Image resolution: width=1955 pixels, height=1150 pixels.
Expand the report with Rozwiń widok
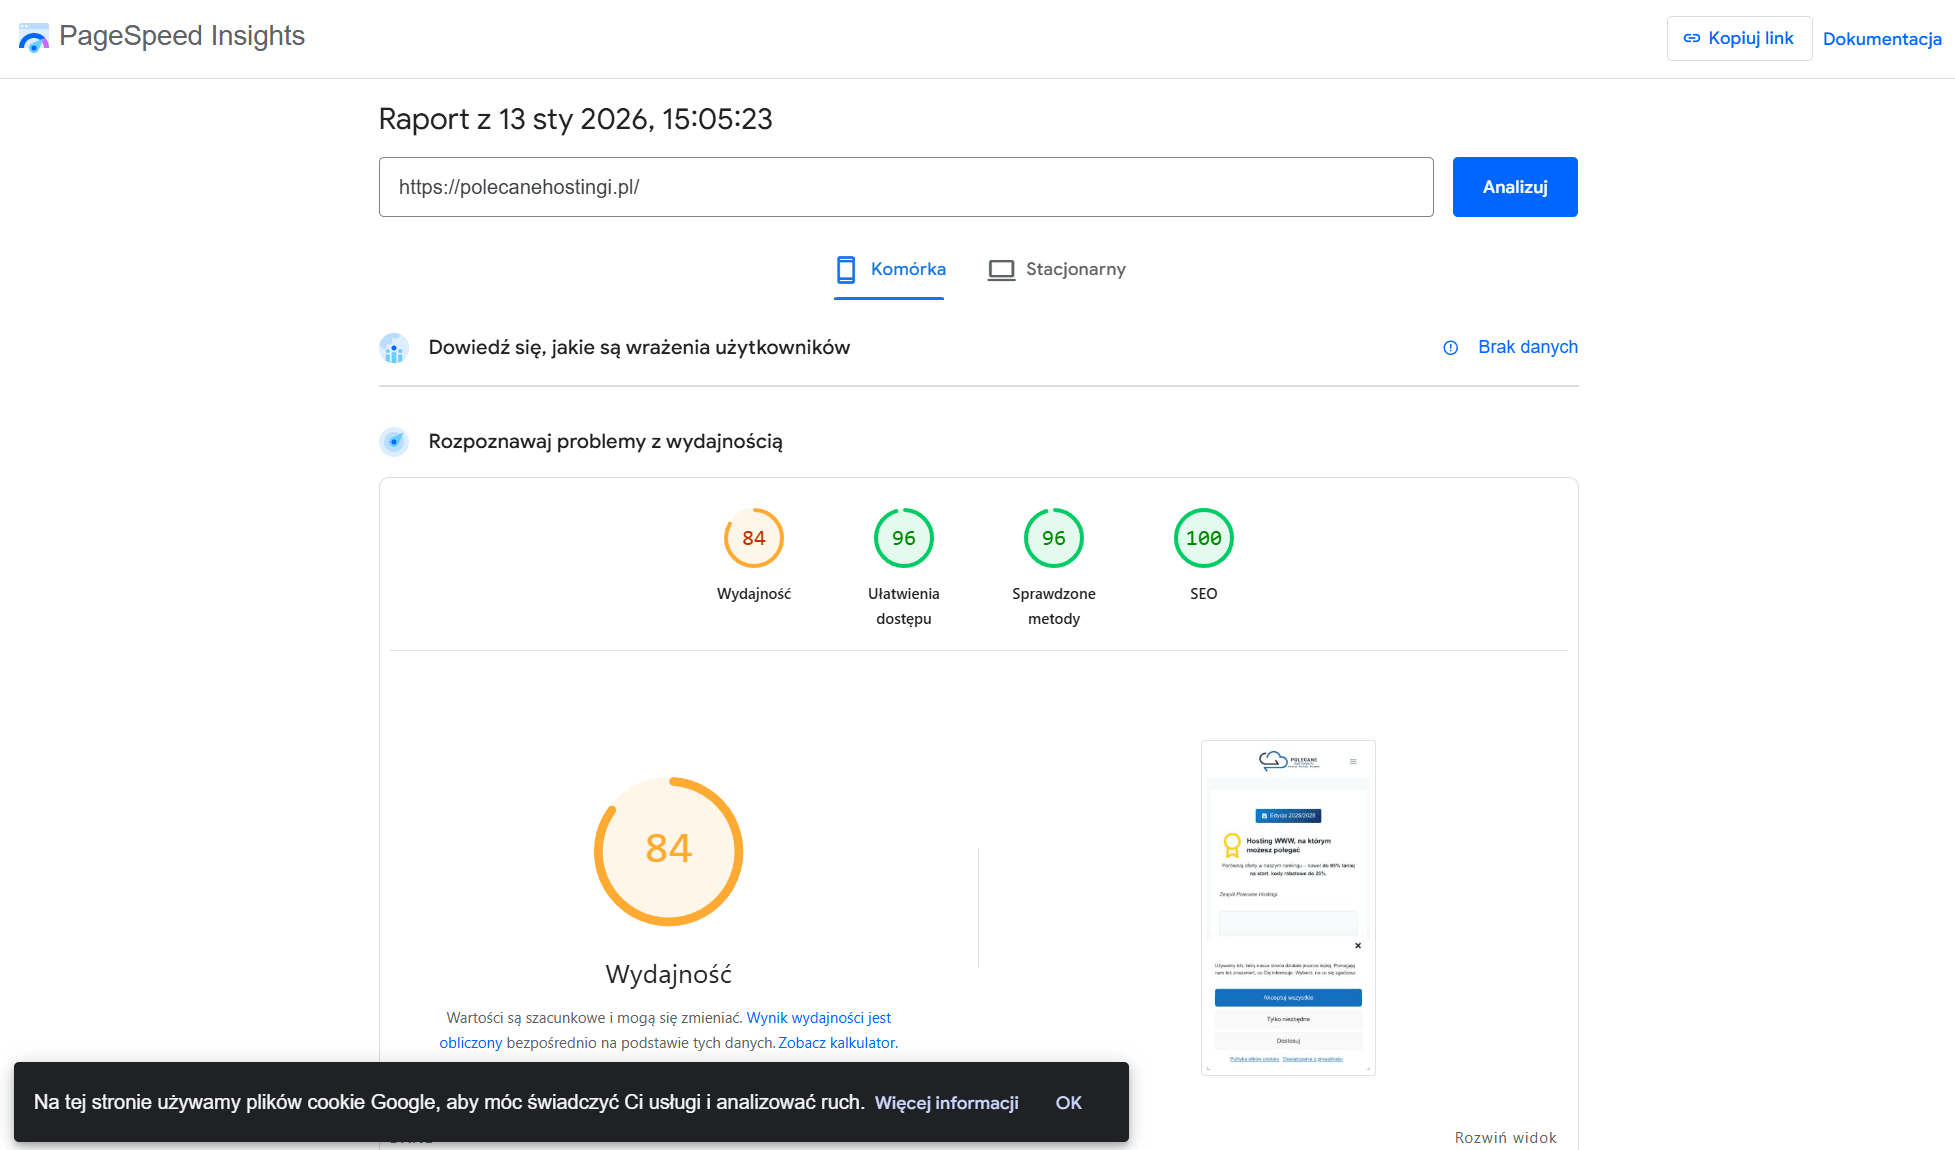click(x=1505, y=1138)
